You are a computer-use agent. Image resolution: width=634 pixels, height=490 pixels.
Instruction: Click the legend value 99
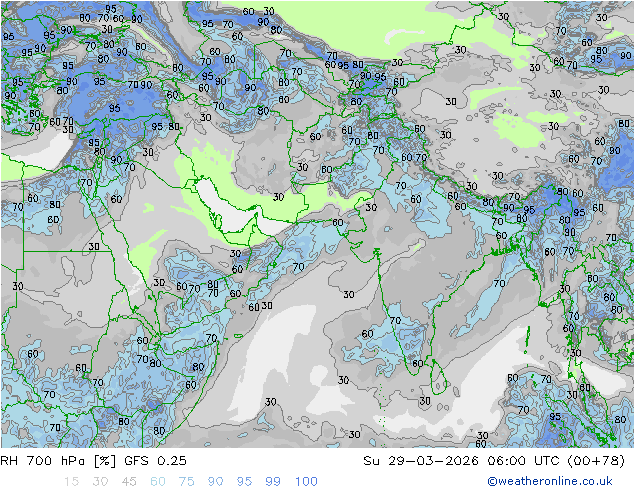click(x=273, y=481)
